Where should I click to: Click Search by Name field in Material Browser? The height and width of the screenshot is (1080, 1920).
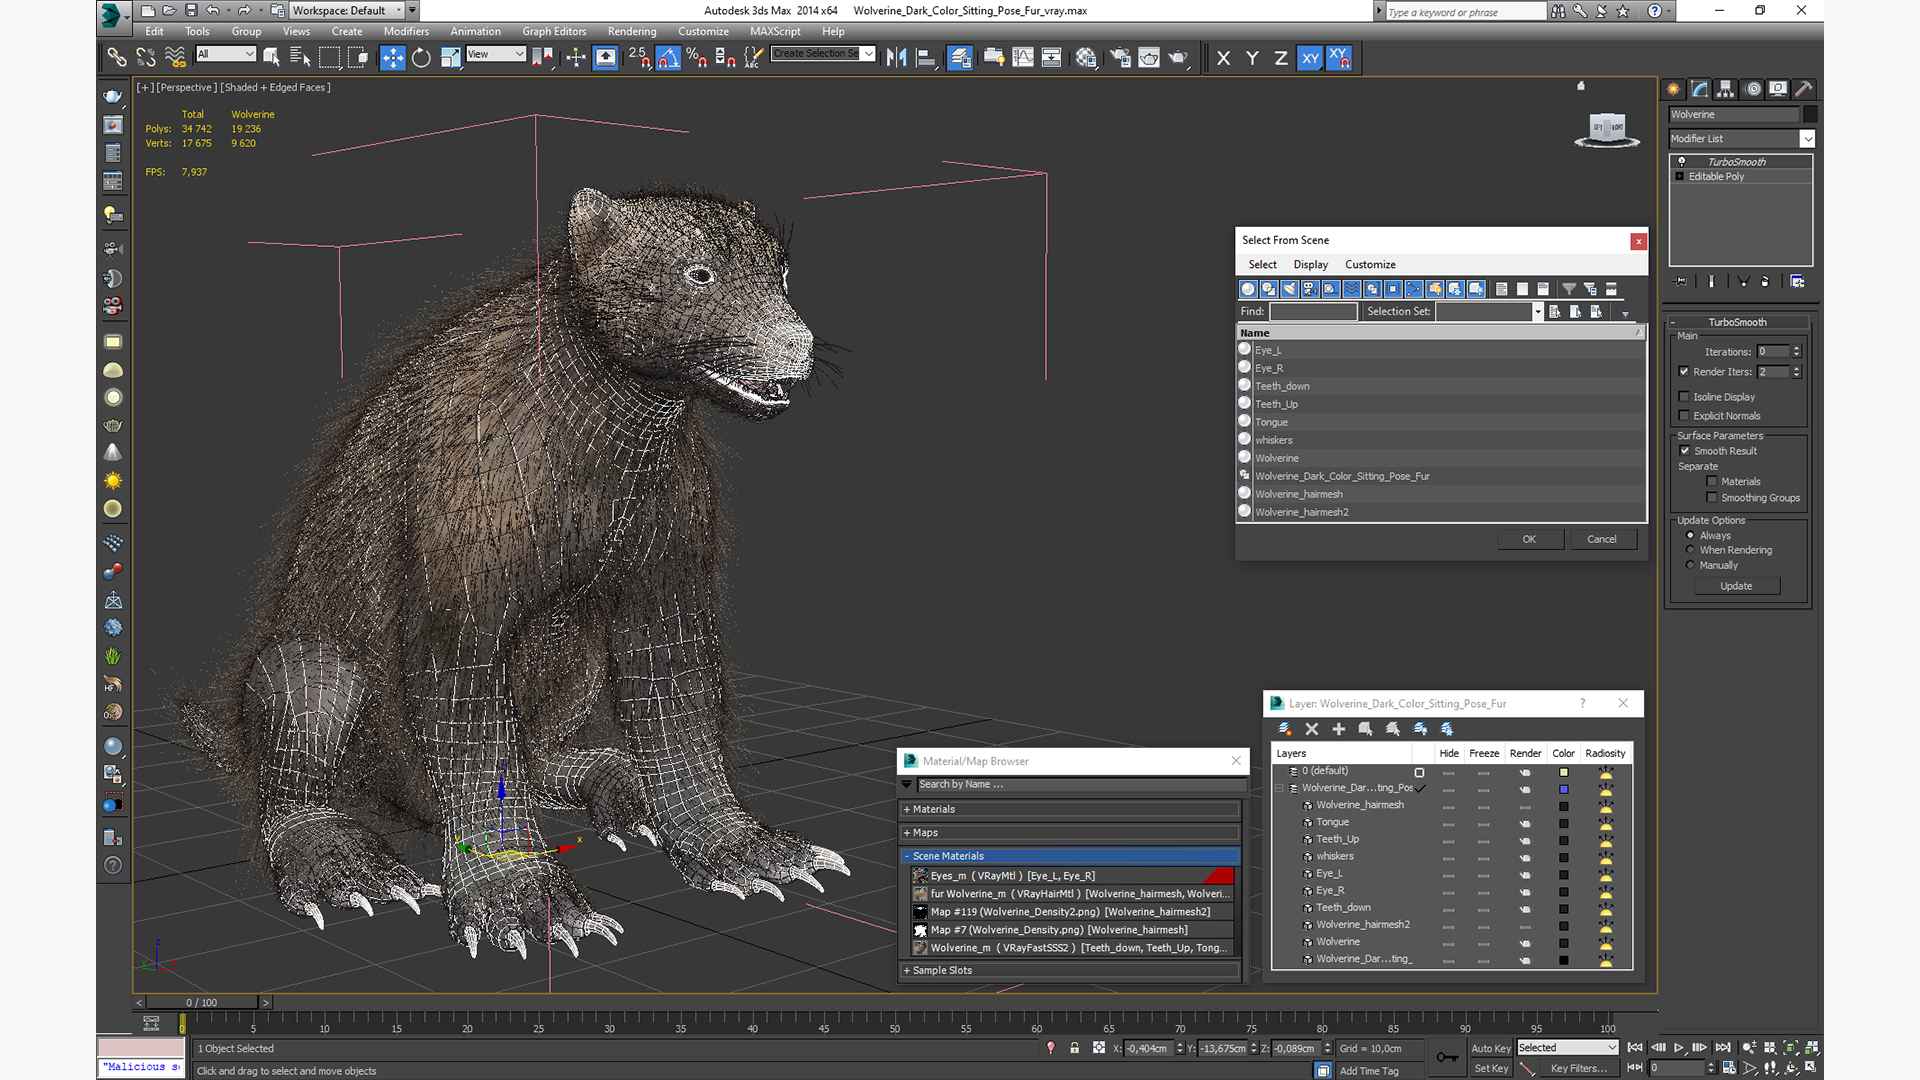tap(1080, 785)
